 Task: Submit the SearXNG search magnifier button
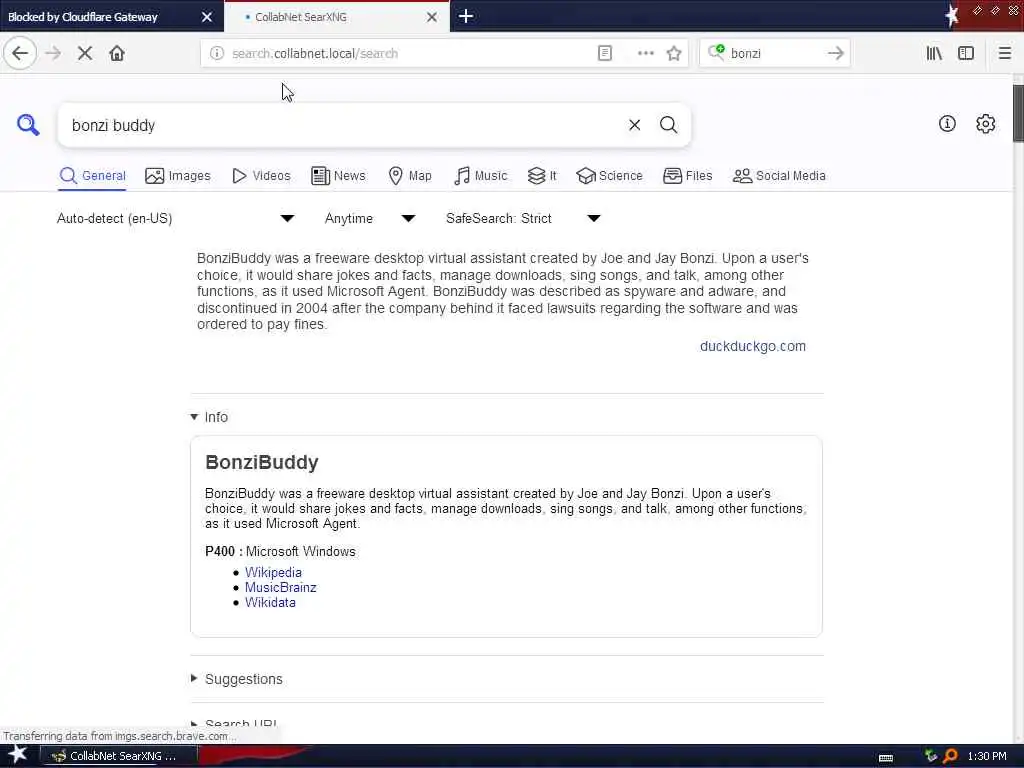pos(668,125)
